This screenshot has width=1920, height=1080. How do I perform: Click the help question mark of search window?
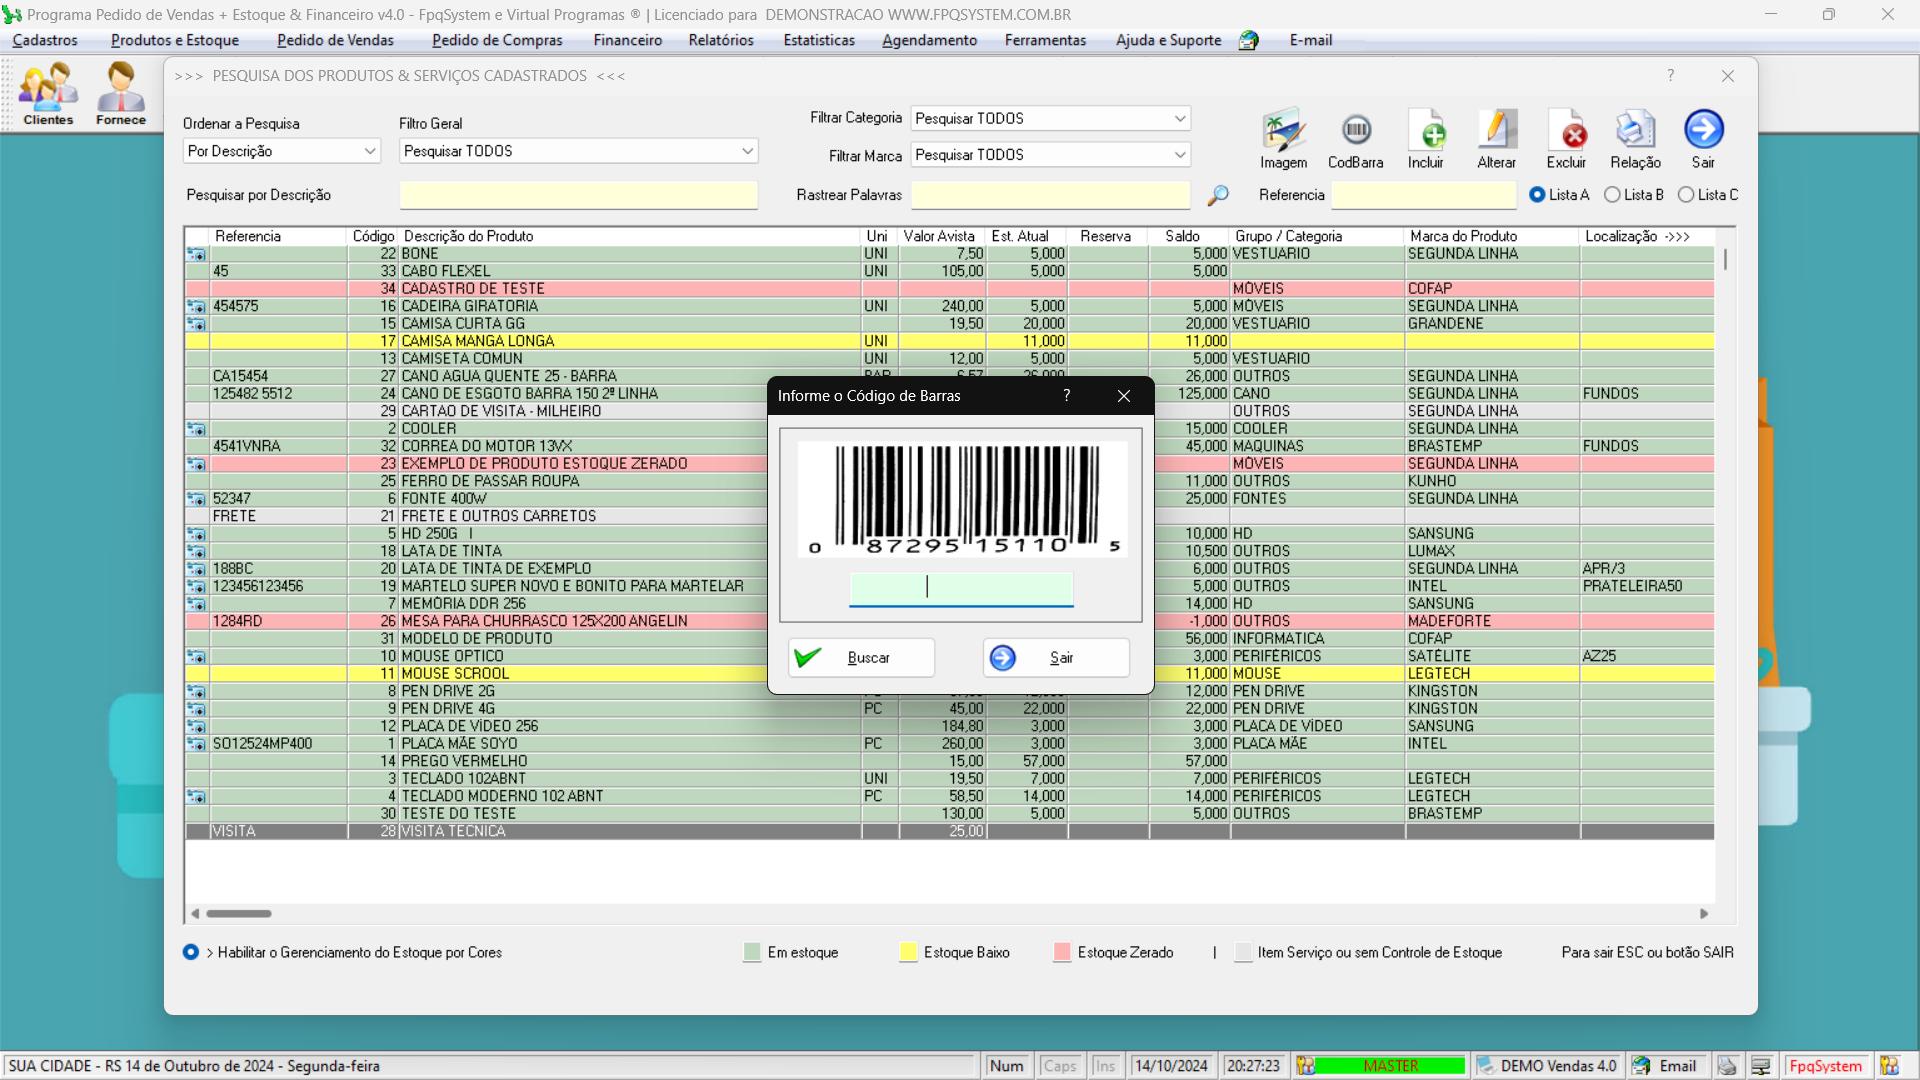point(1670,76)
